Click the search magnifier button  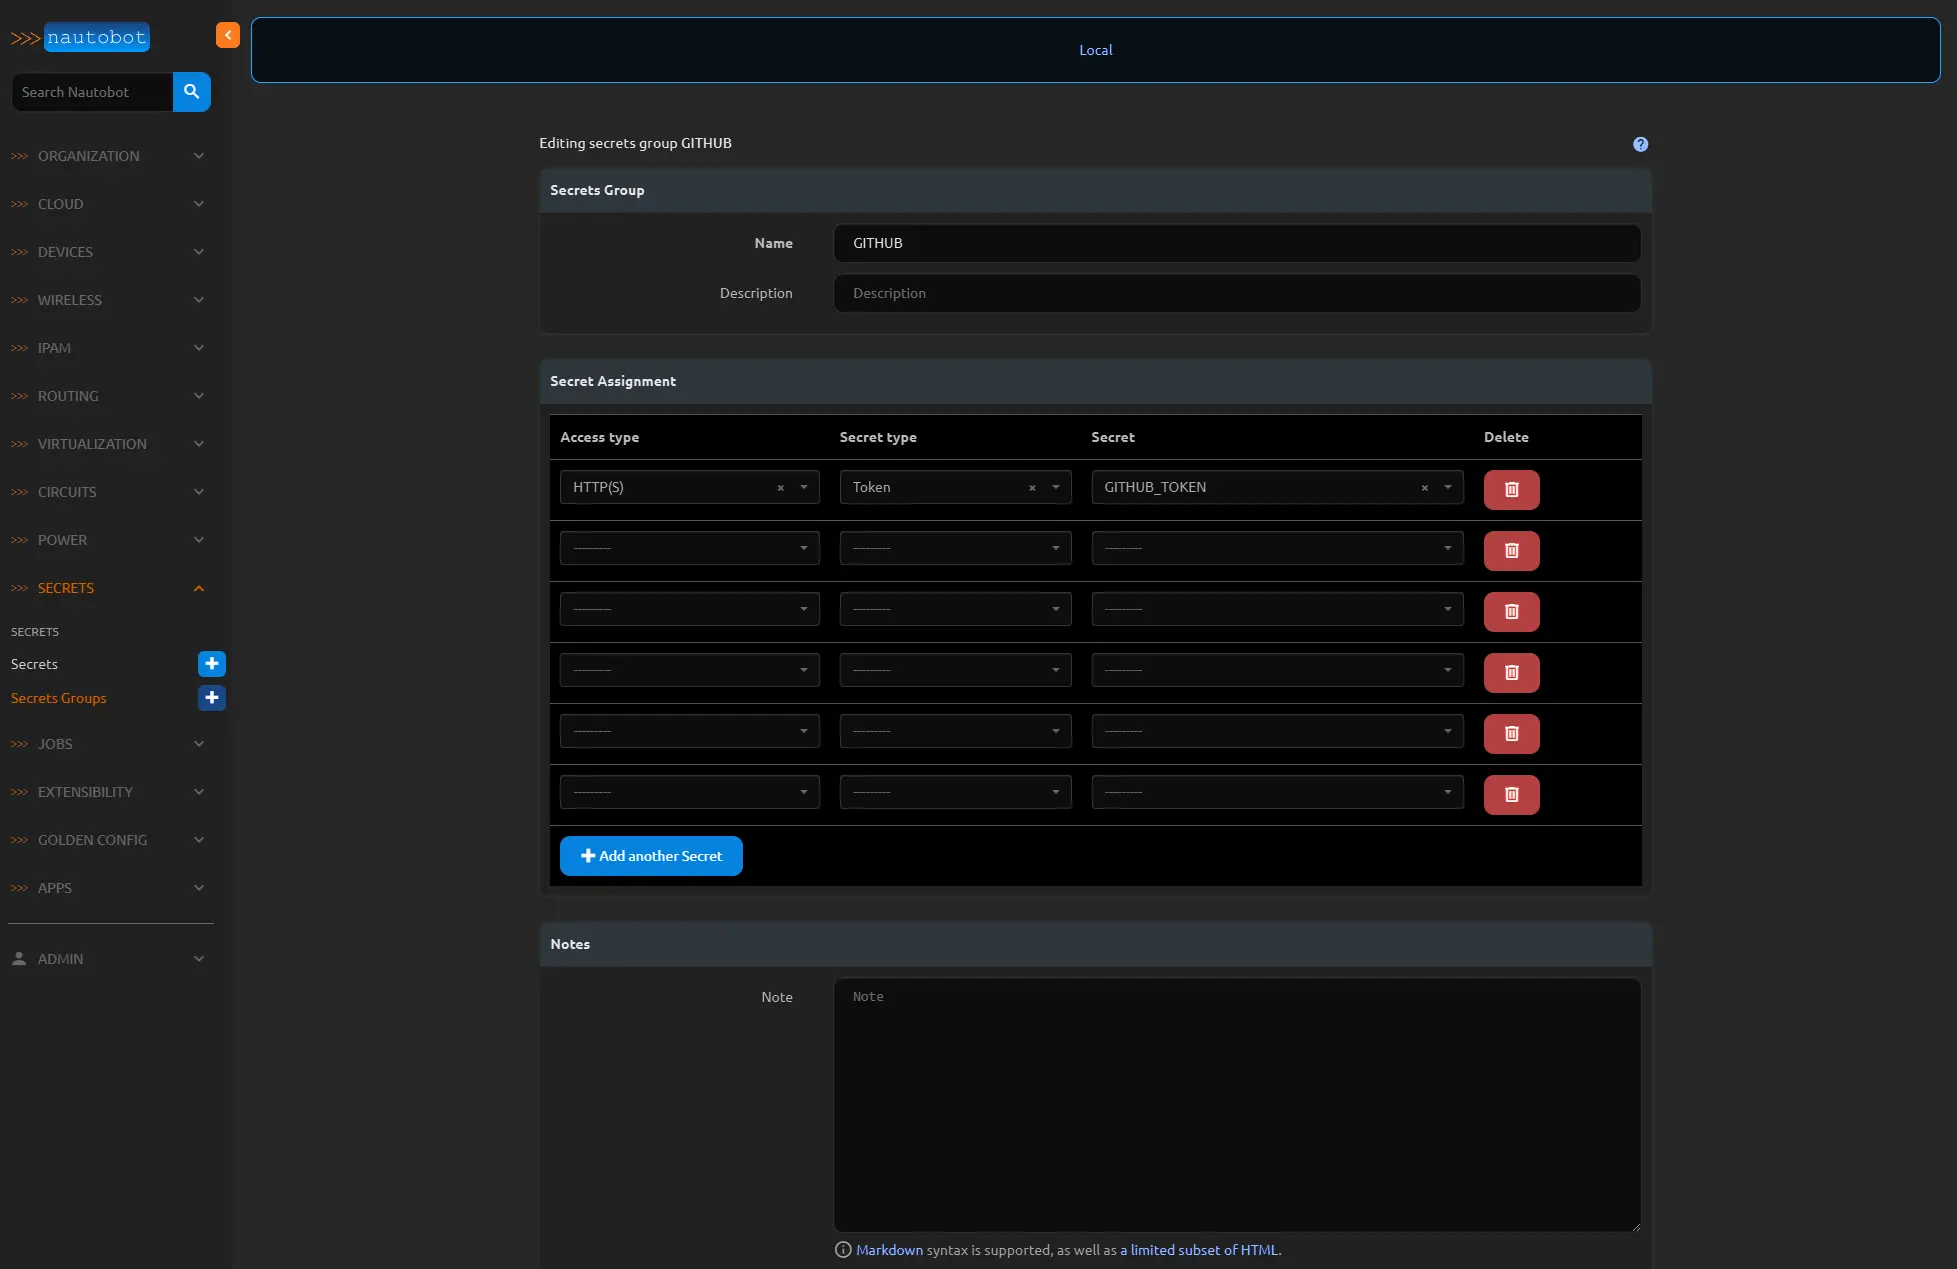pos(191,92)
